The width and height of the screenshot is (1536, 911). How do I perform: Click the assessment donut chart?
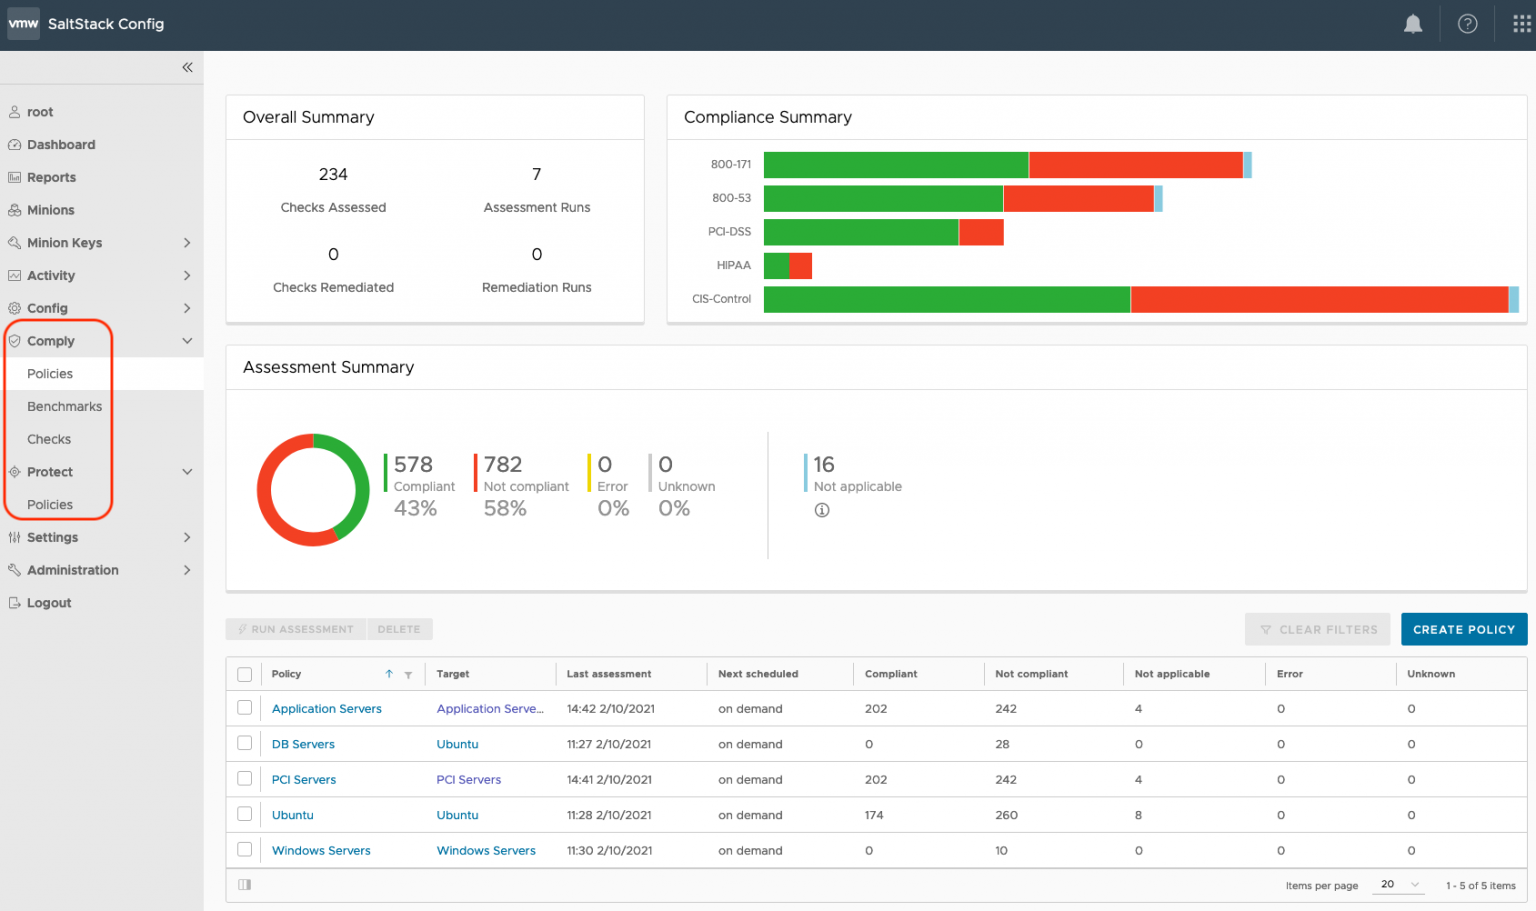coord(313,490)
